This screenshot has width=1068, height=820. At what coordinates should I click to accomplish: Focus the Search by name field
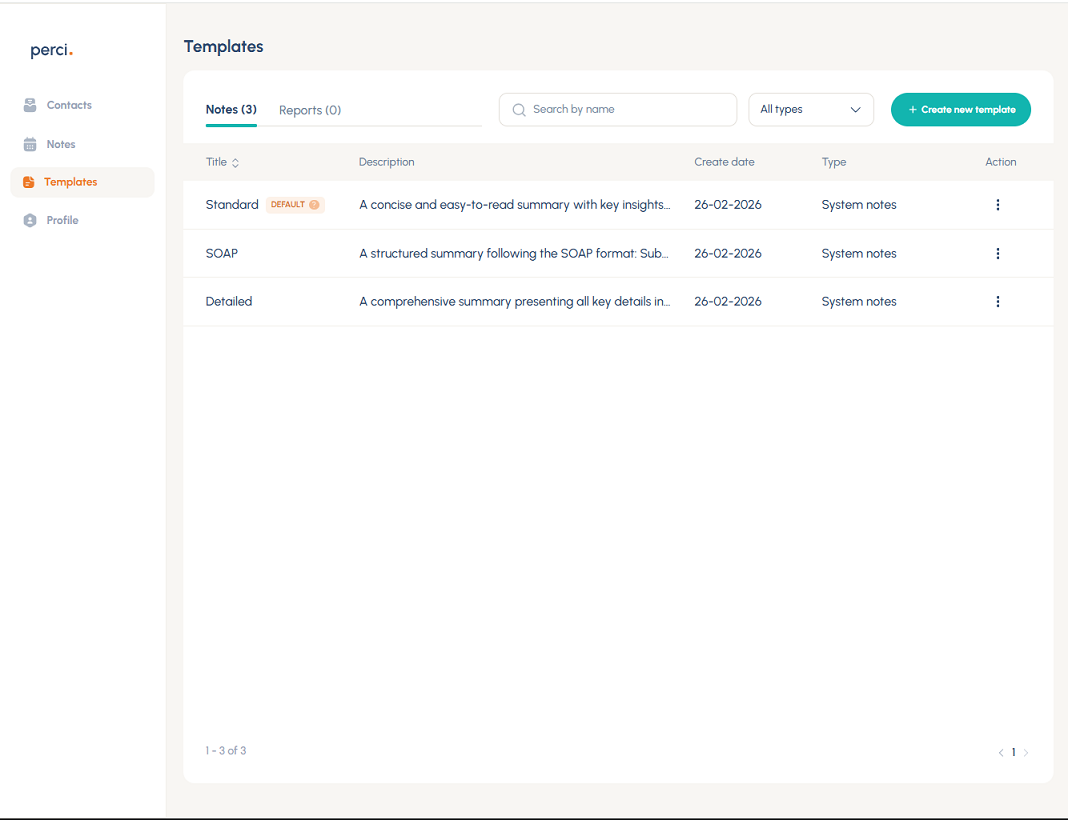point(618,110)
